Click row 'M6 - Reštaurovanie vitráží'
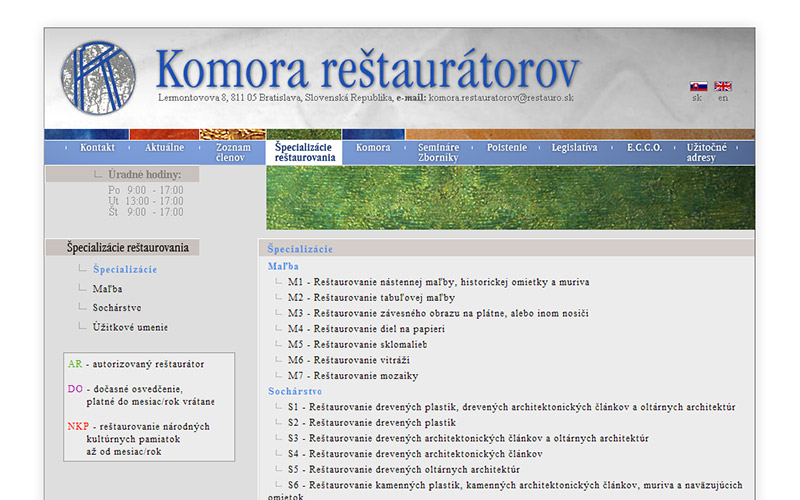 pos(348,360)
